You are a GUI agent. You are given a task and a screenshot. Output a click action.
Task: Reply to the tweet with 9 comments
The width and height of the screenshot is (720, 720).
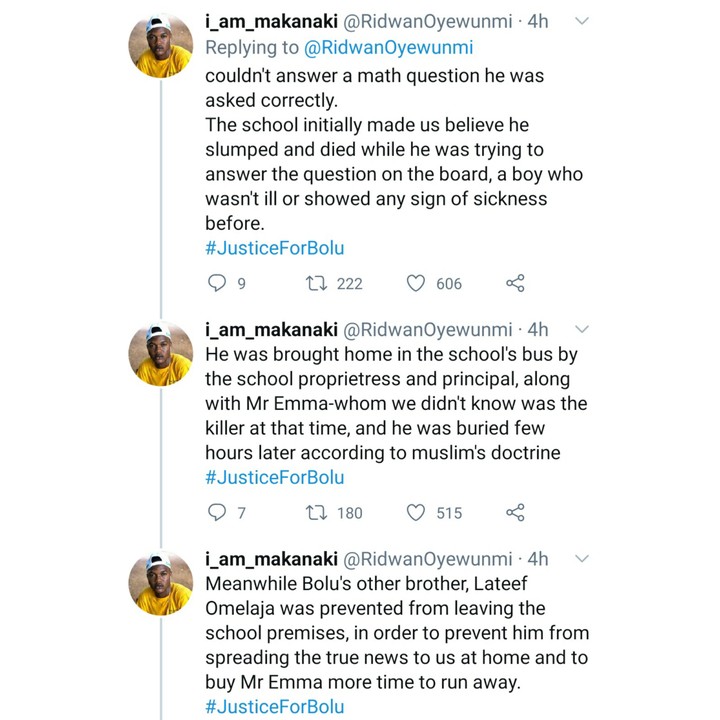tap(217, 283)
